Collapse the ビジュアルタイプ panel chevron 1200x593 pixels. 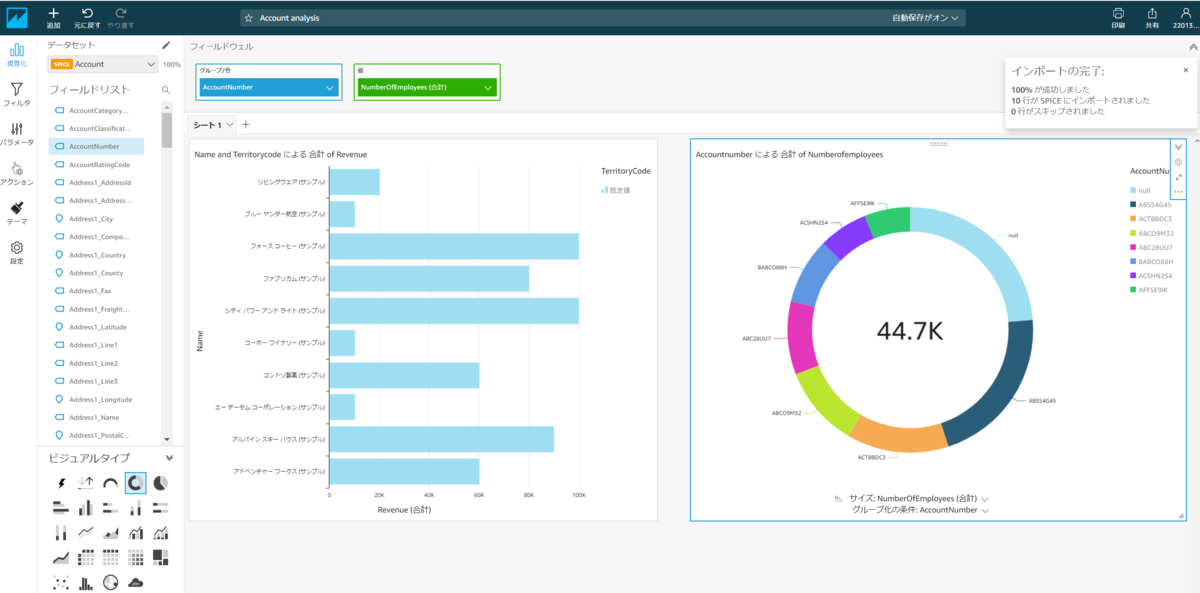[x=169, y=458]
